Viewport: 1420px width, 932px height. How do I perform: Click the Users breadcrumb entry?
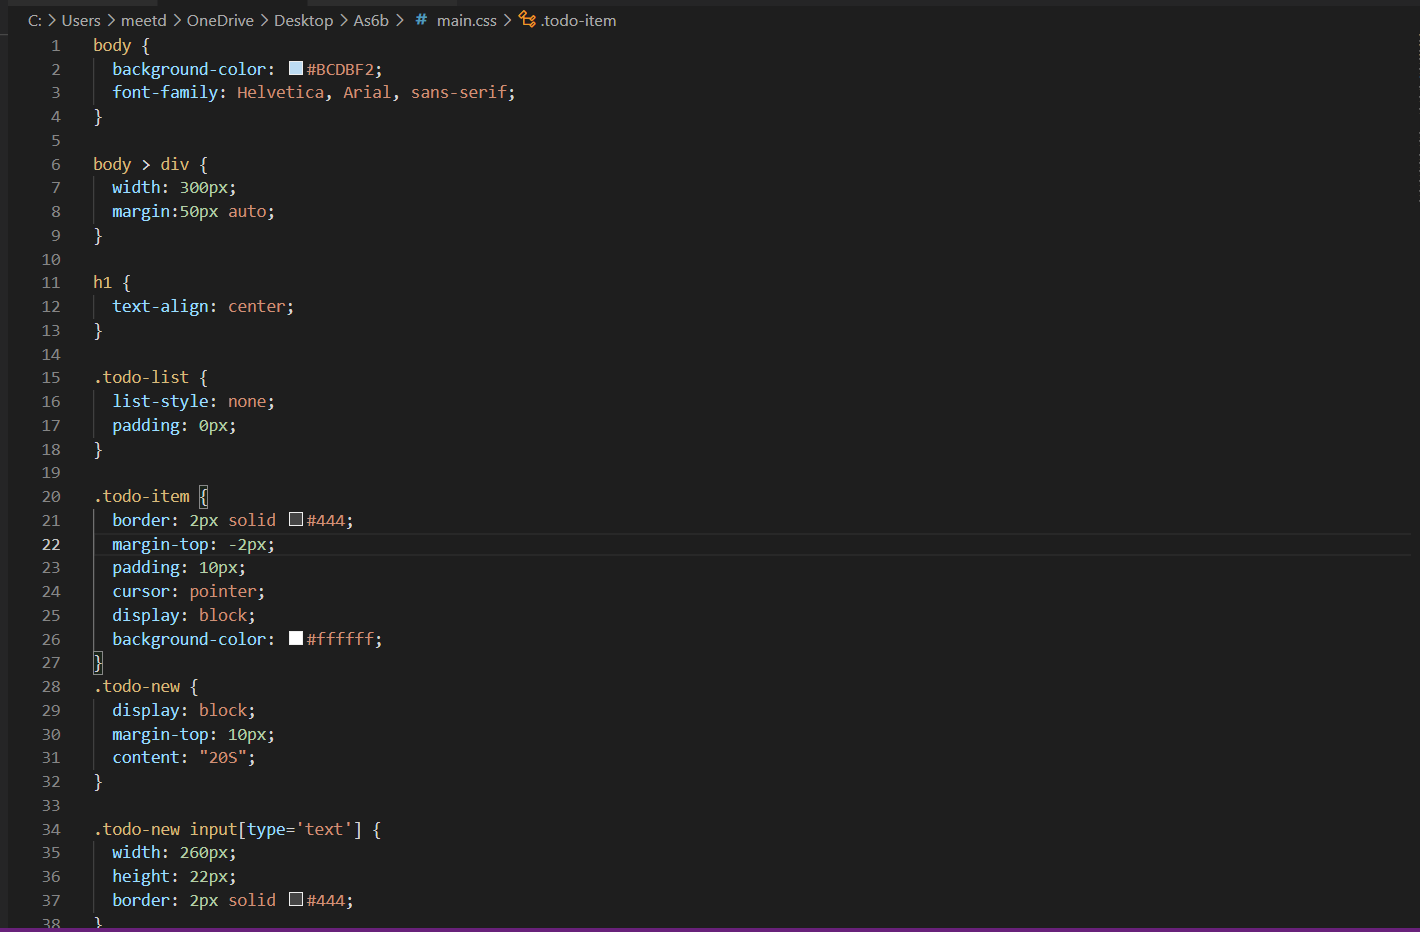[x=81, y=20]
